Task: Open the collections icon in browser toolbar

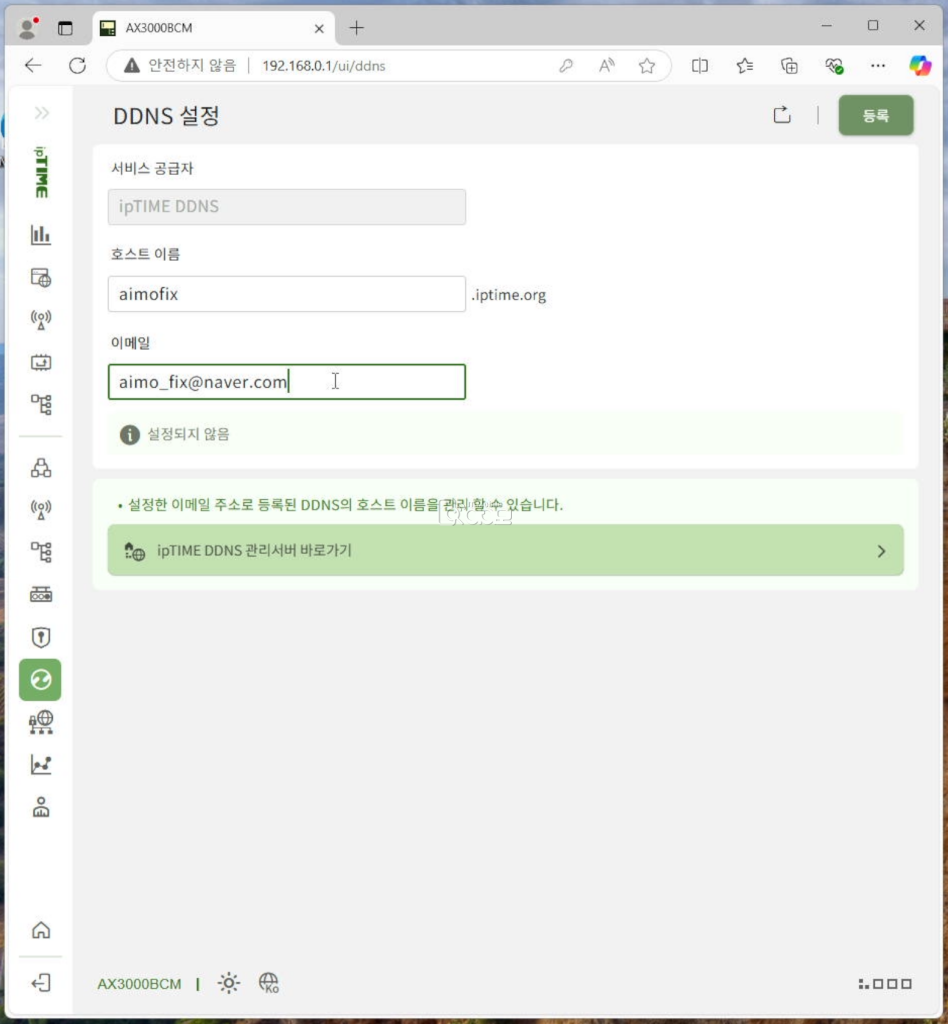Action: 789,65
